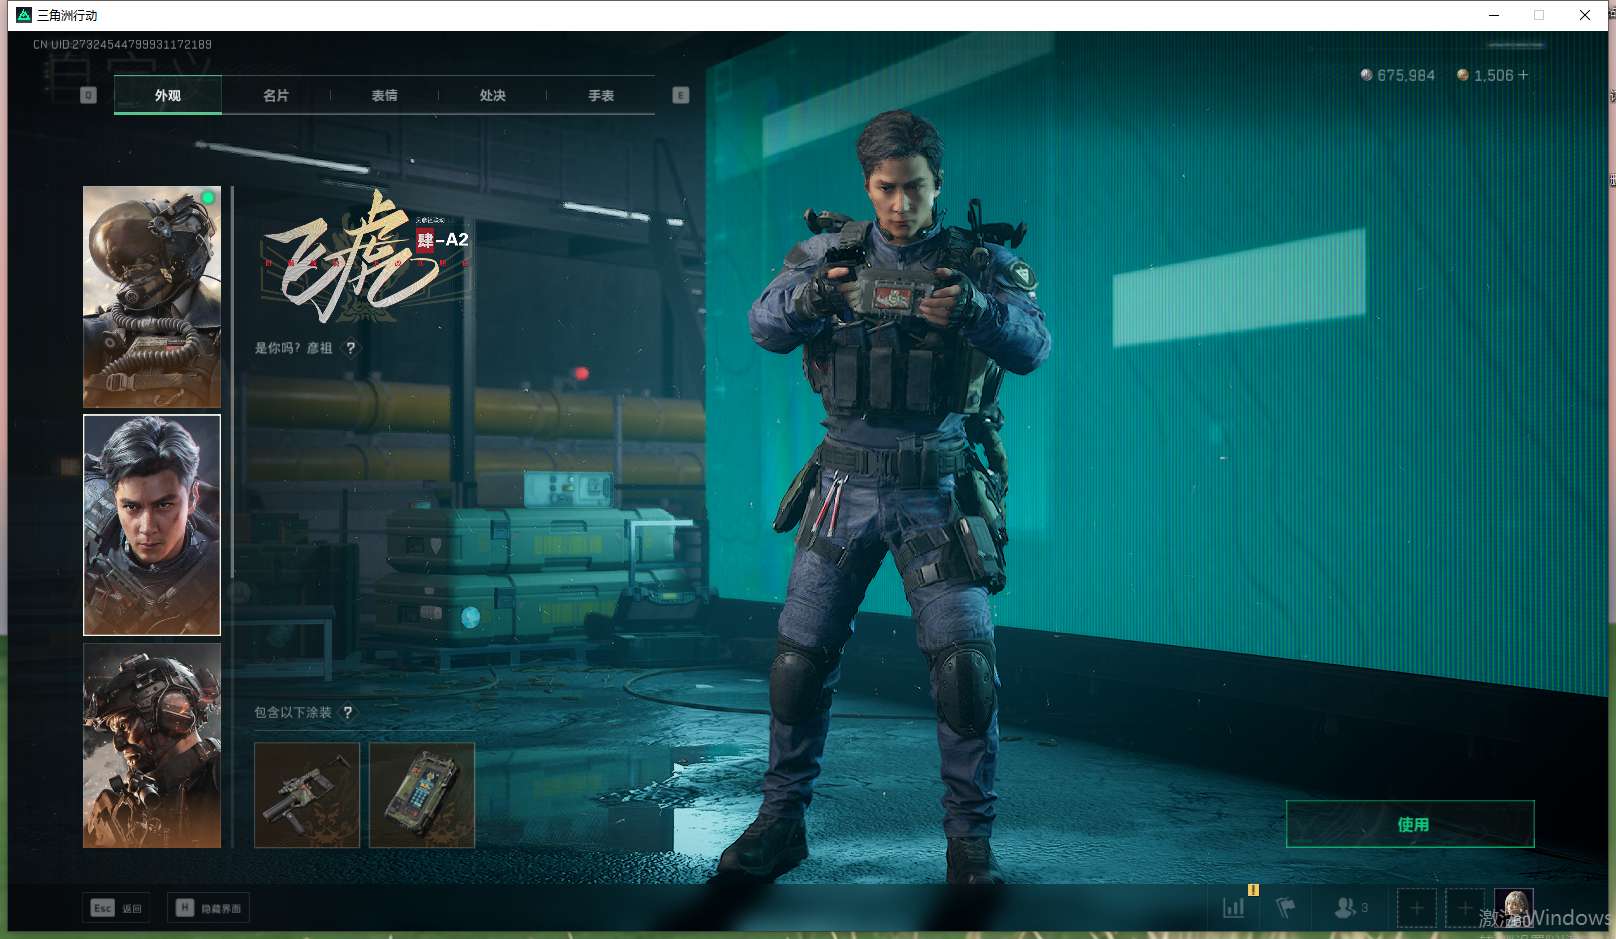
Task: Select the pilot helmet skin thumbnail
Action: [152, 297]
